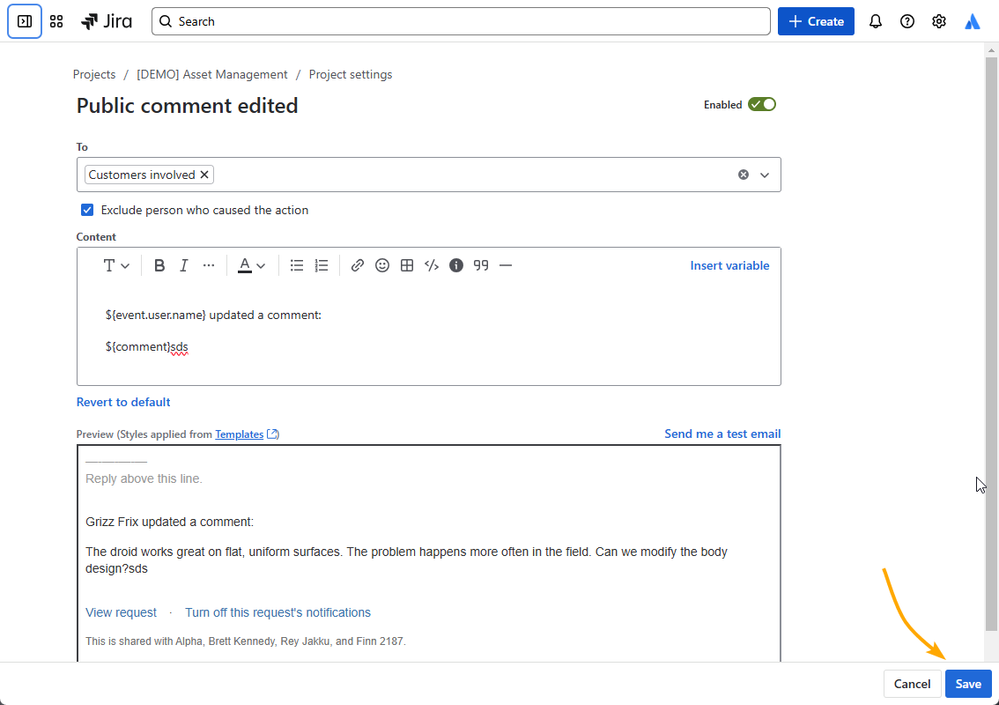Viewport: 999px width, 705px height.
Task: Open the notifications bell
Action: tap(875, 21)
